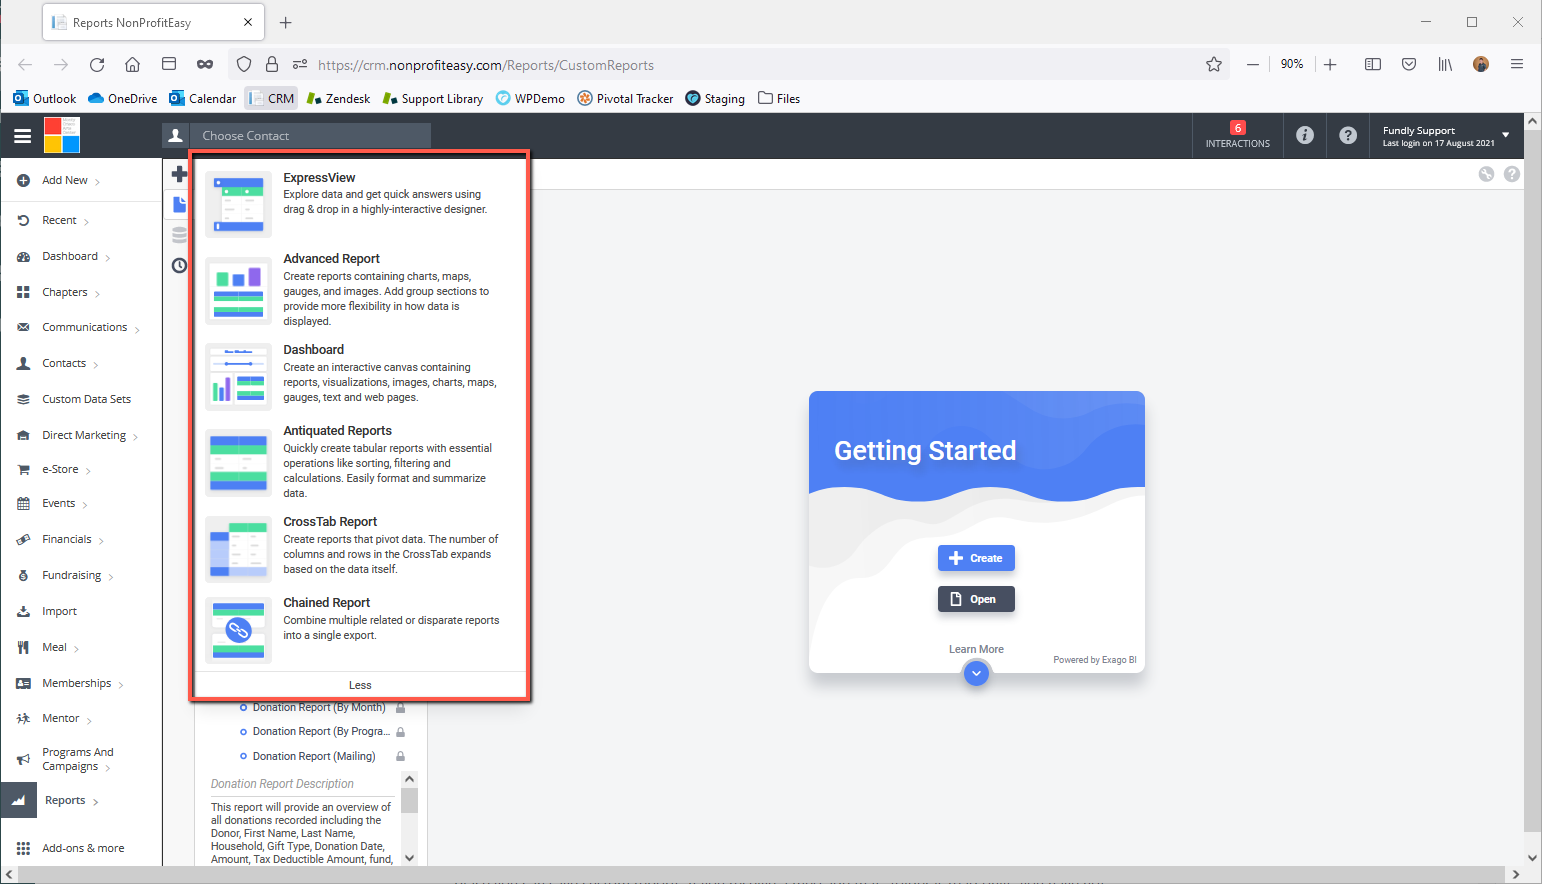Select the ExpressView report icon
The width and height of the screenshot is (1542, 884).
click(x=238, y=204)
